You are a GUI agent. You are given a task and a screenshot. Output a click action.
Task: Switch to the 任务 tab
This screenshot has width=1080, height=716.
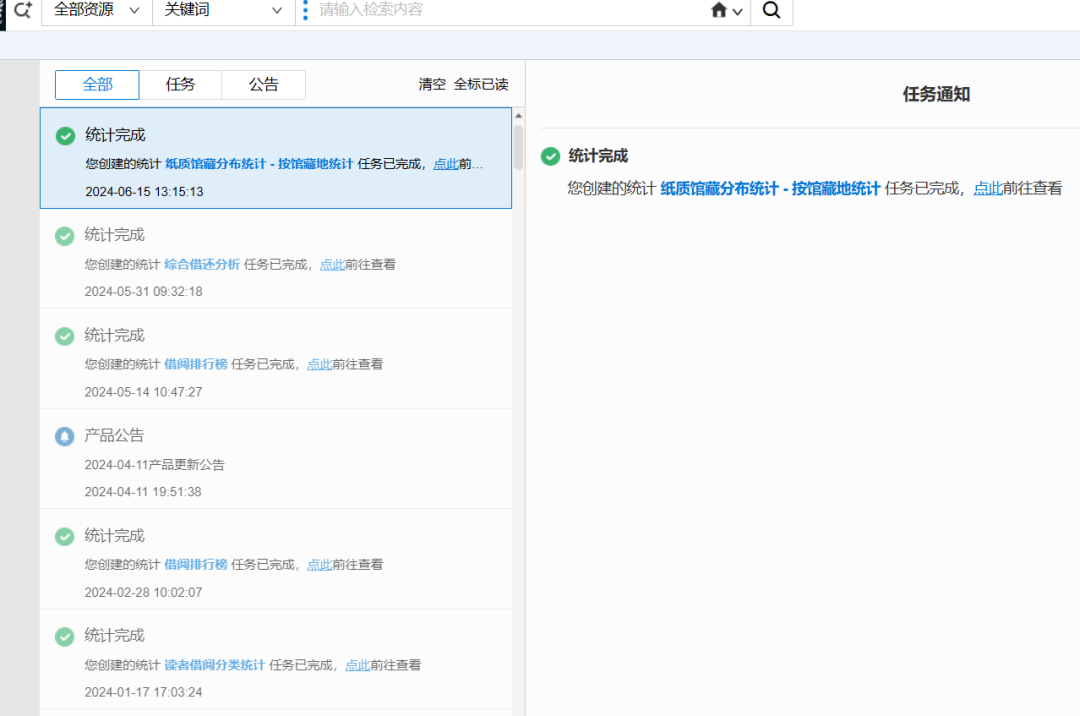point(180,85)
